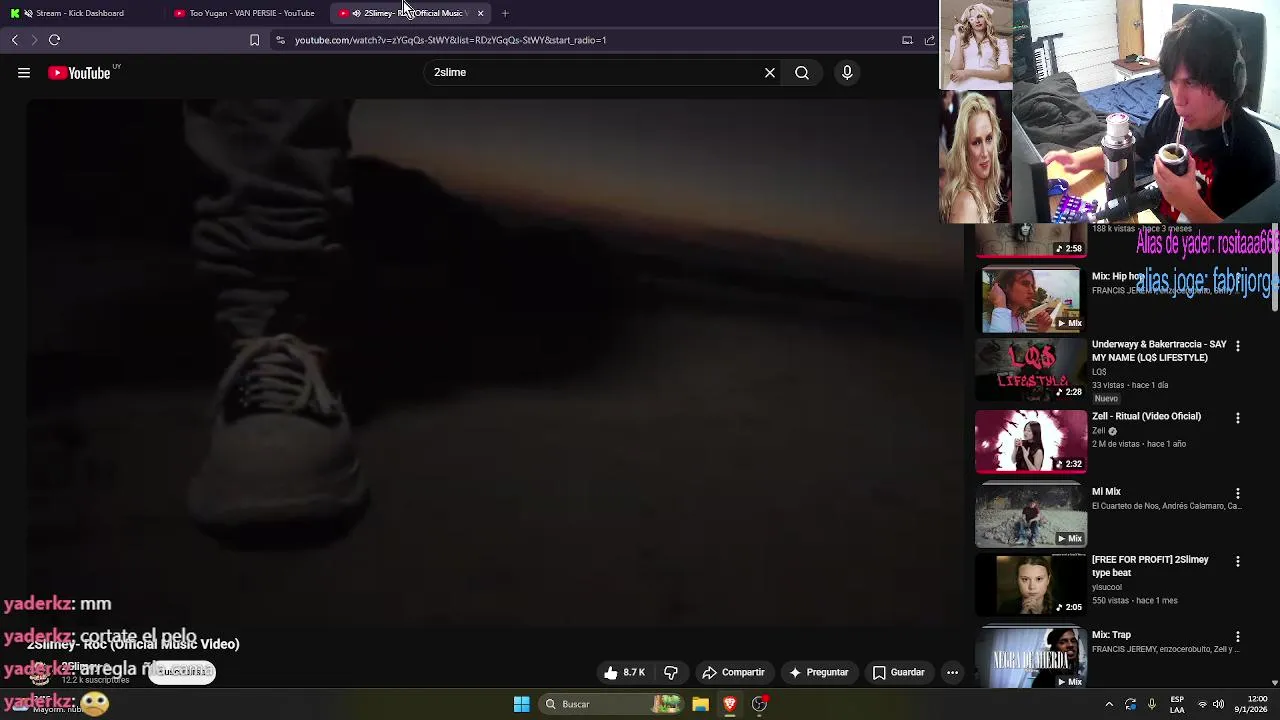1280x720 pixels.
Task: Open OBS Studio from the taskbar
Action: tap(759, 704)
